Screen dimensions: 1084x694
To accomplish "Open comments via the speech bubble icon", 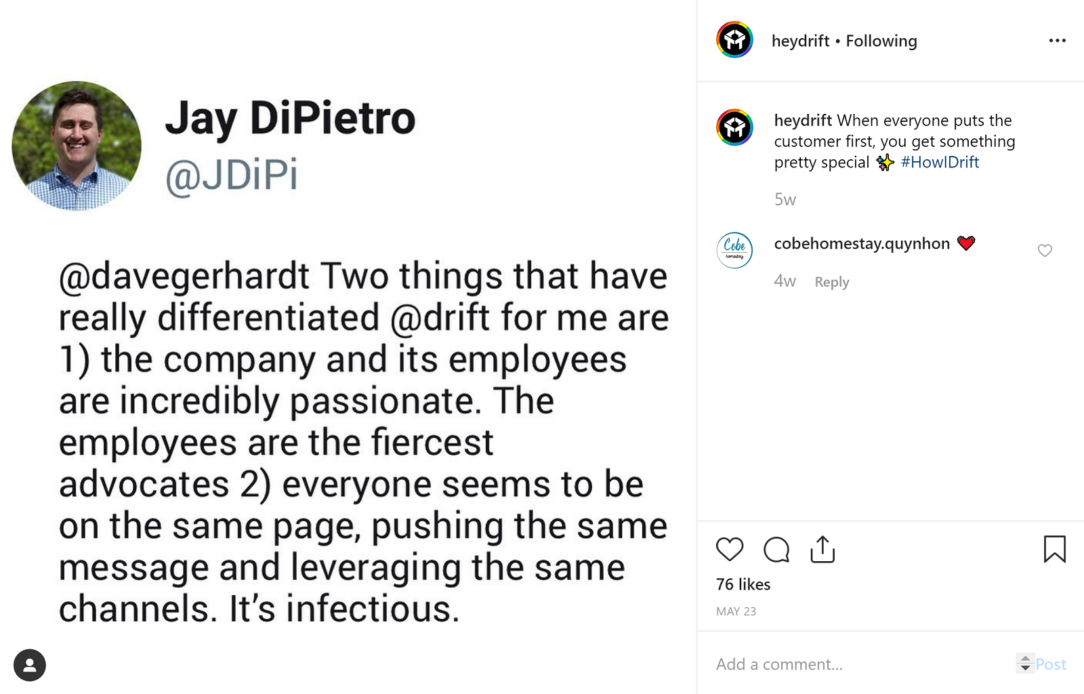I will point(776,549).
